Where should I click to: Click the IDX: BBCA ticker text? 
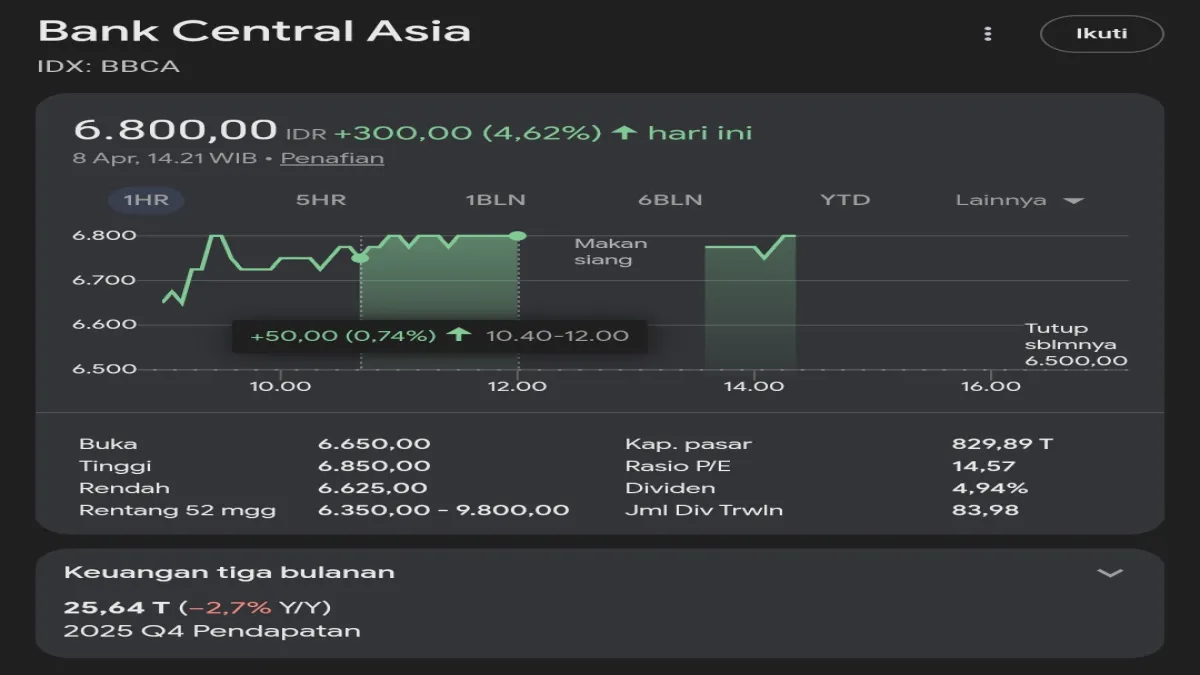pos(109,67)
